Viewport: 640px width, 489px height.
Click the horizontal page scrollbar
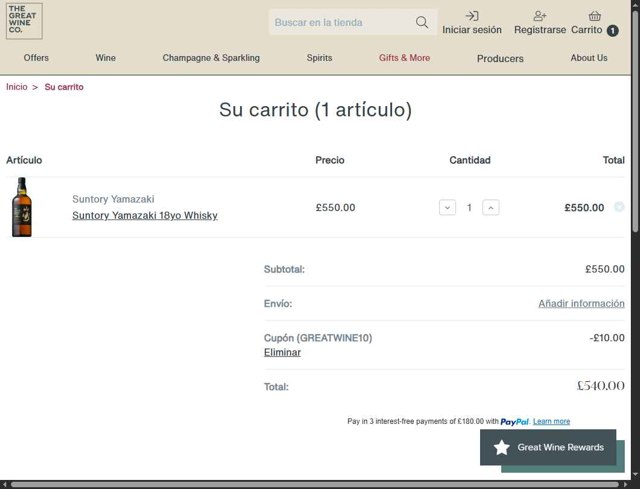click(315, 485)
